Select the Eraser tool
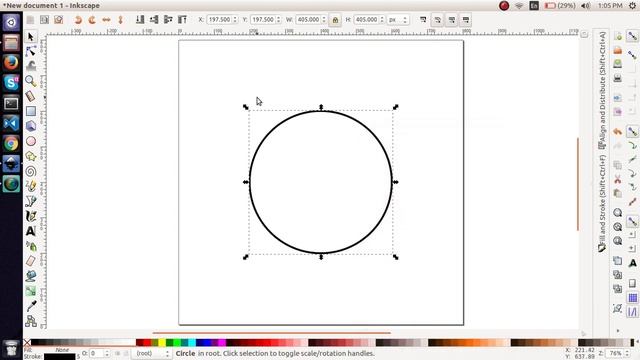 point(31,261)
